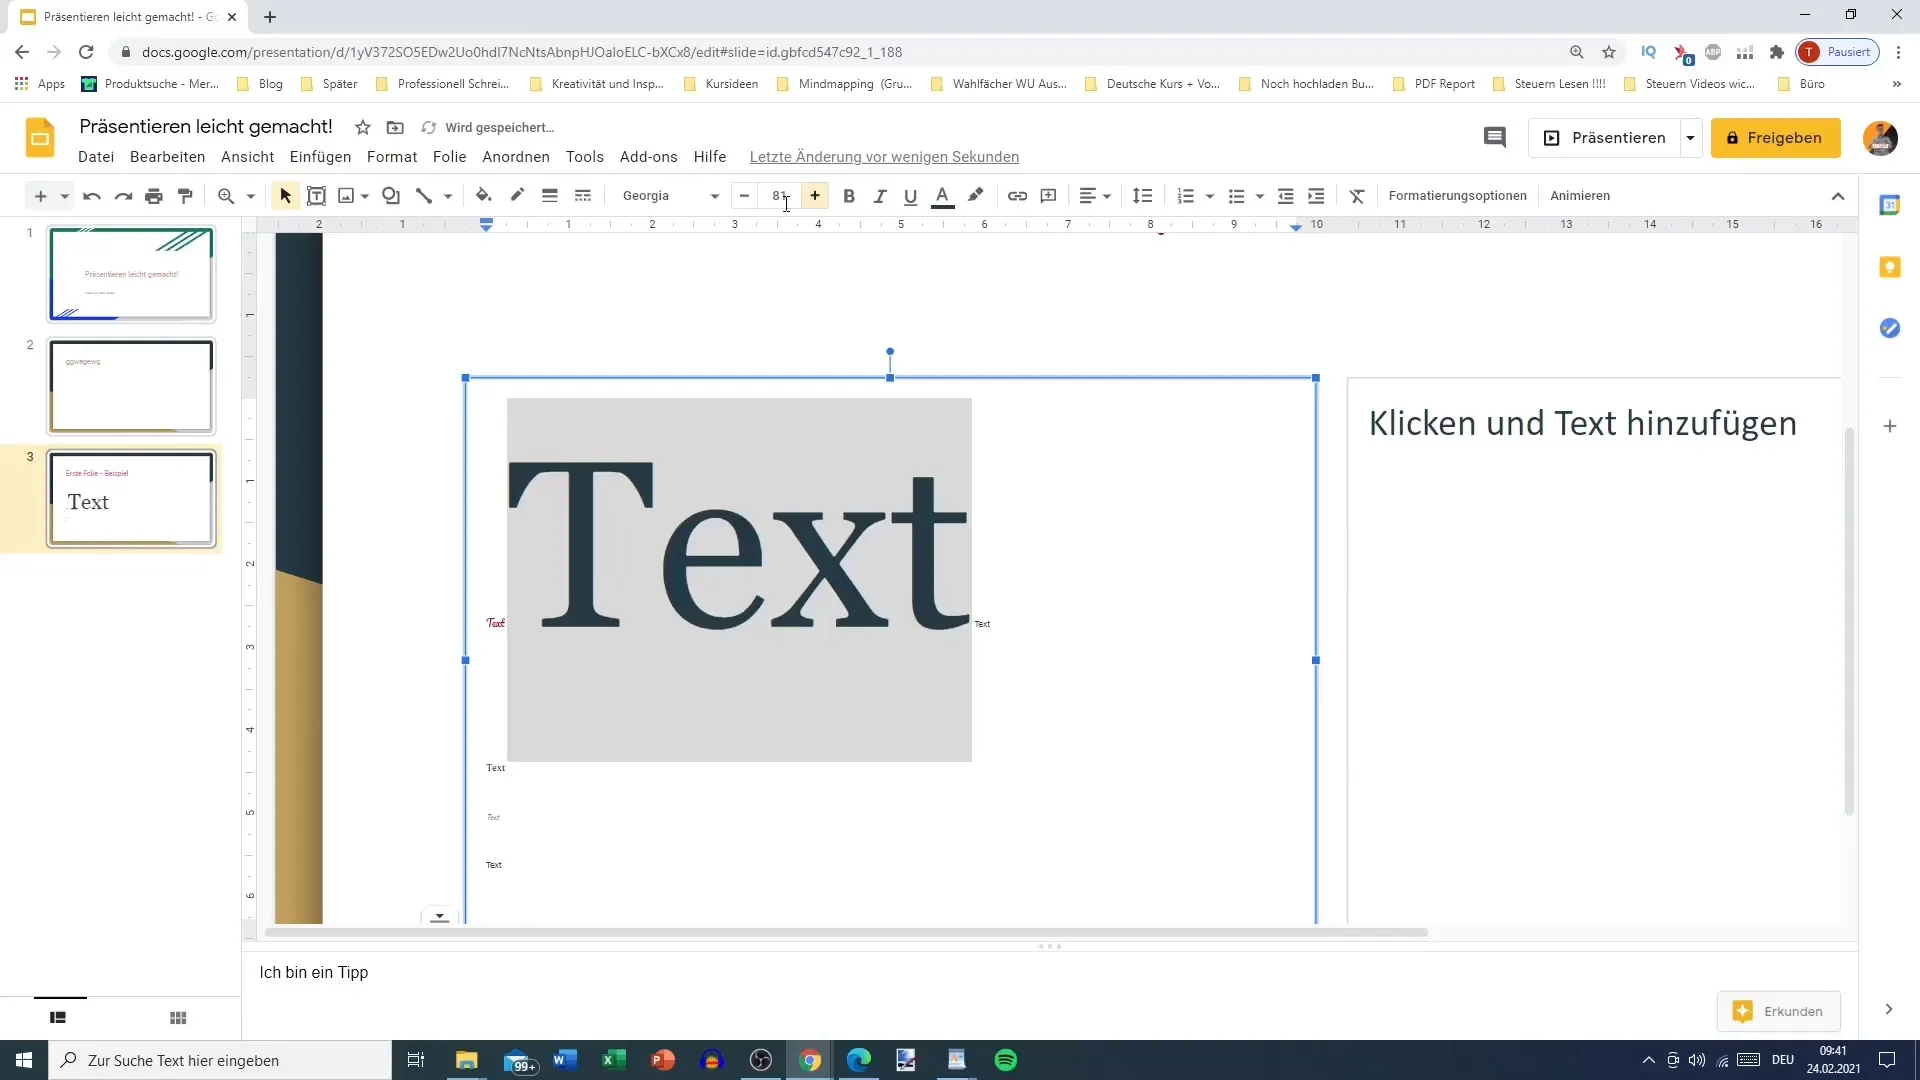Click the Präsentieren button

(x=1604, y=138)
